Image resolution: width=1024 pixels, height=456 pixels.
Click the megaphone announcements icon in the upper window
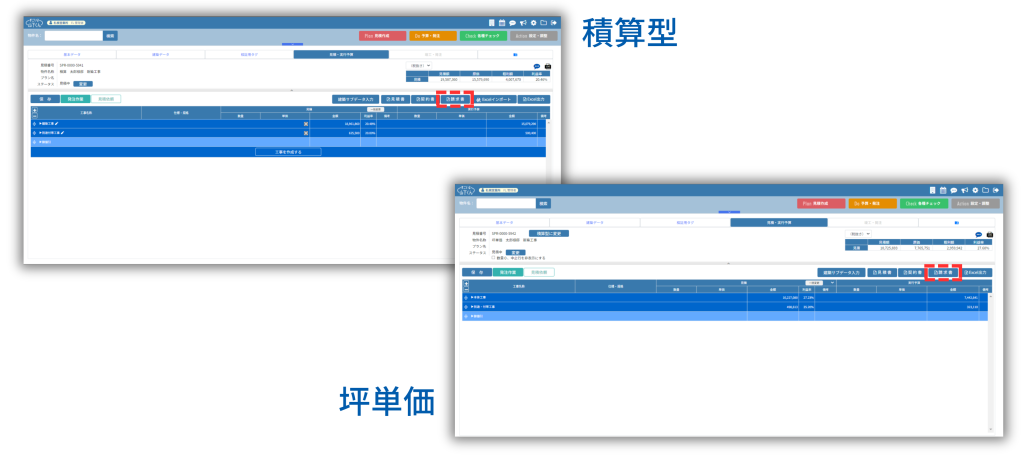coord(523,21)
